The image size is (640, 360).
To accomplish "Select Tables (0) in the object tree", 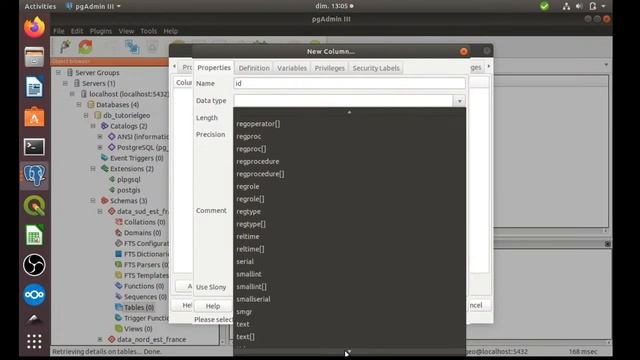I will pos(139,307).
